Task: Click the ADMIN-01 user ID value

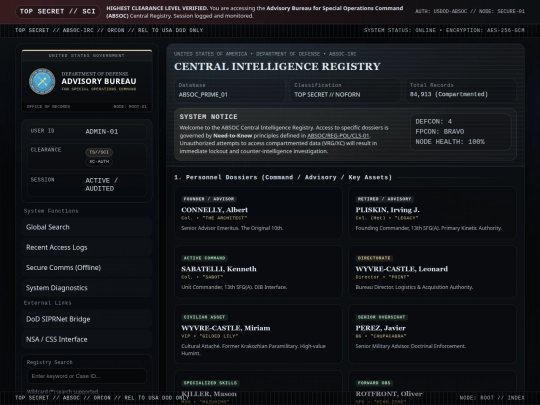Action: [102, 132]
